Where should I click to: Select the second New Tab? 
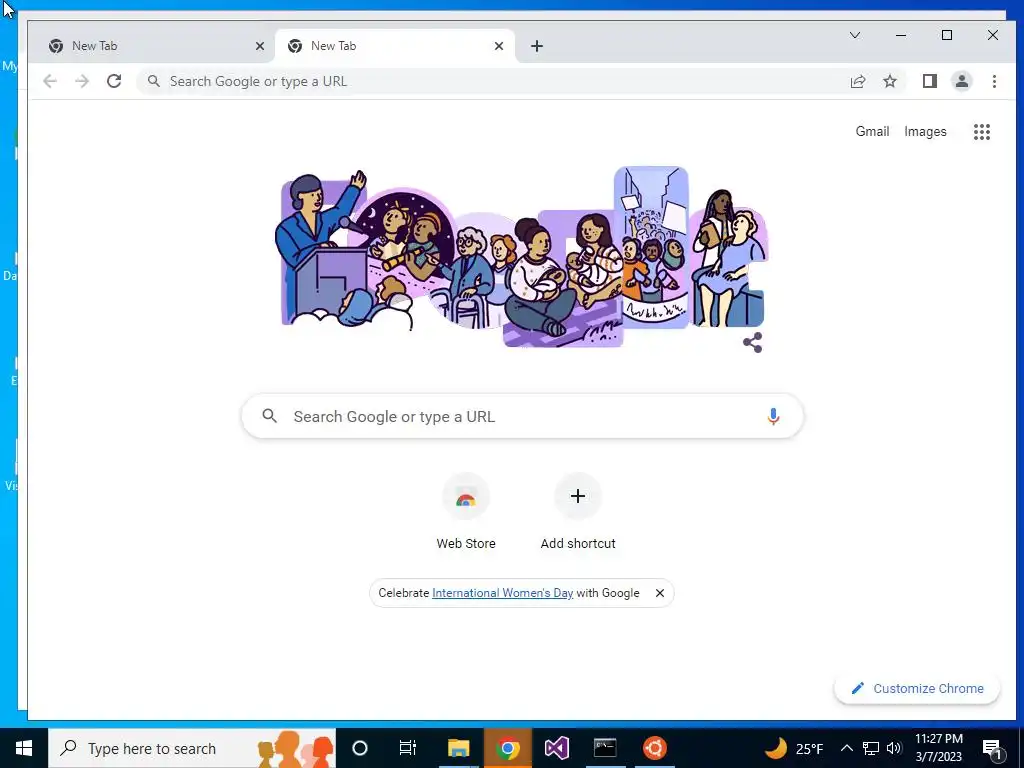[394, 46]
